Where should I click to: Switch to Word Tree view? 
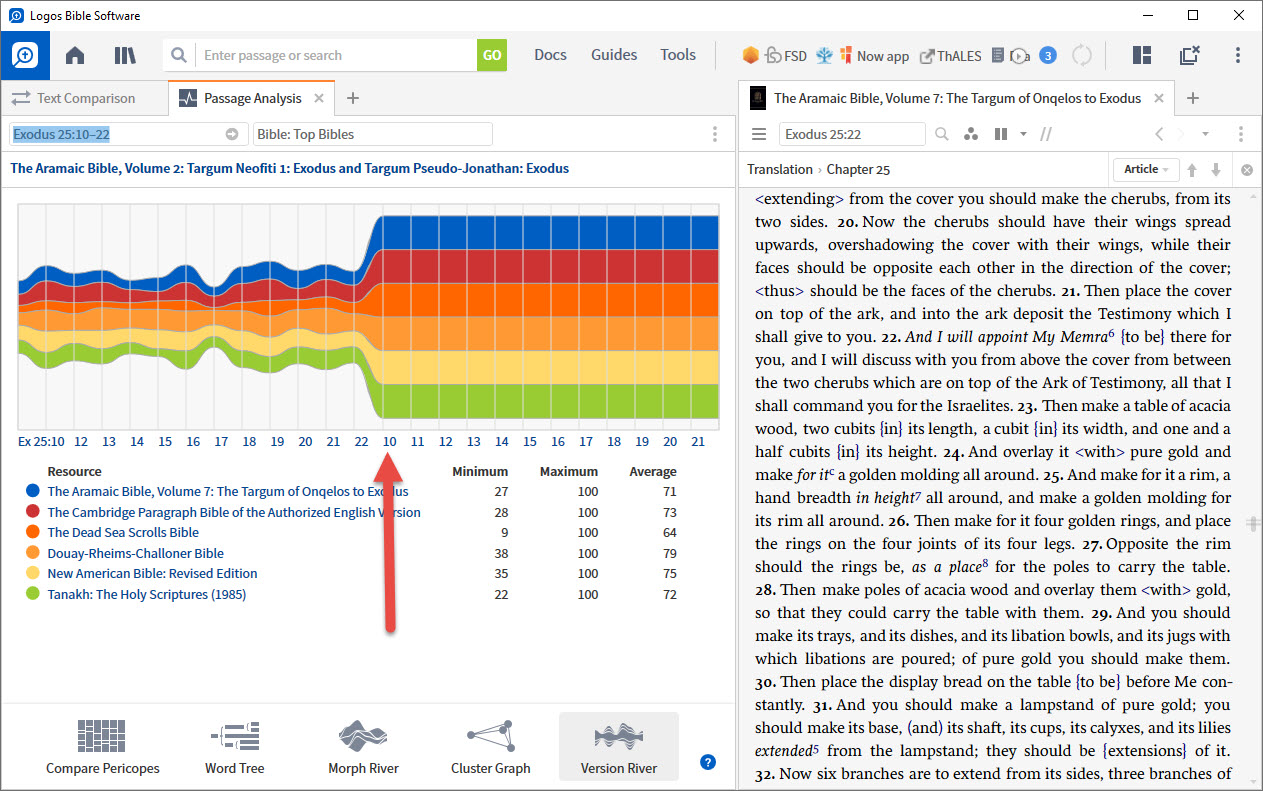tap(235, 746)
